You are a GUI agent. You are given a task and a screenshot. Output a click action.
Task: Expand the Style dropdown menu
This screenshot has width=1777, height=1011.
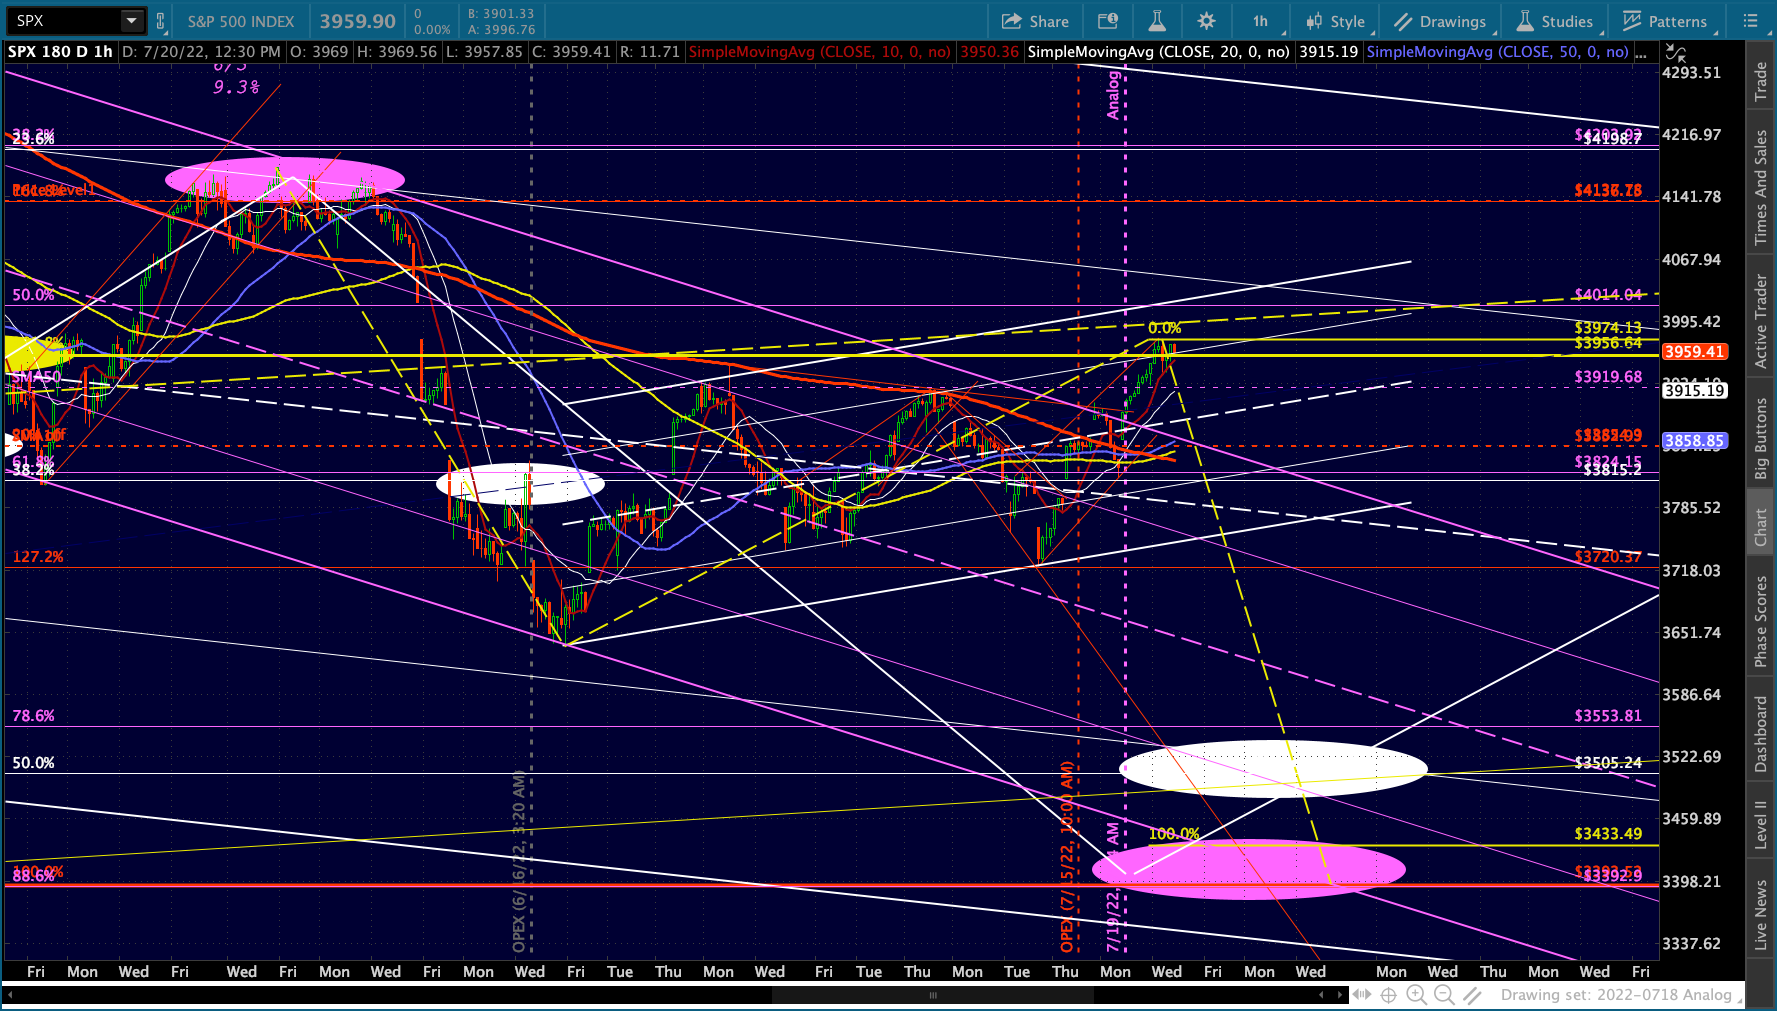(1335, 21)
